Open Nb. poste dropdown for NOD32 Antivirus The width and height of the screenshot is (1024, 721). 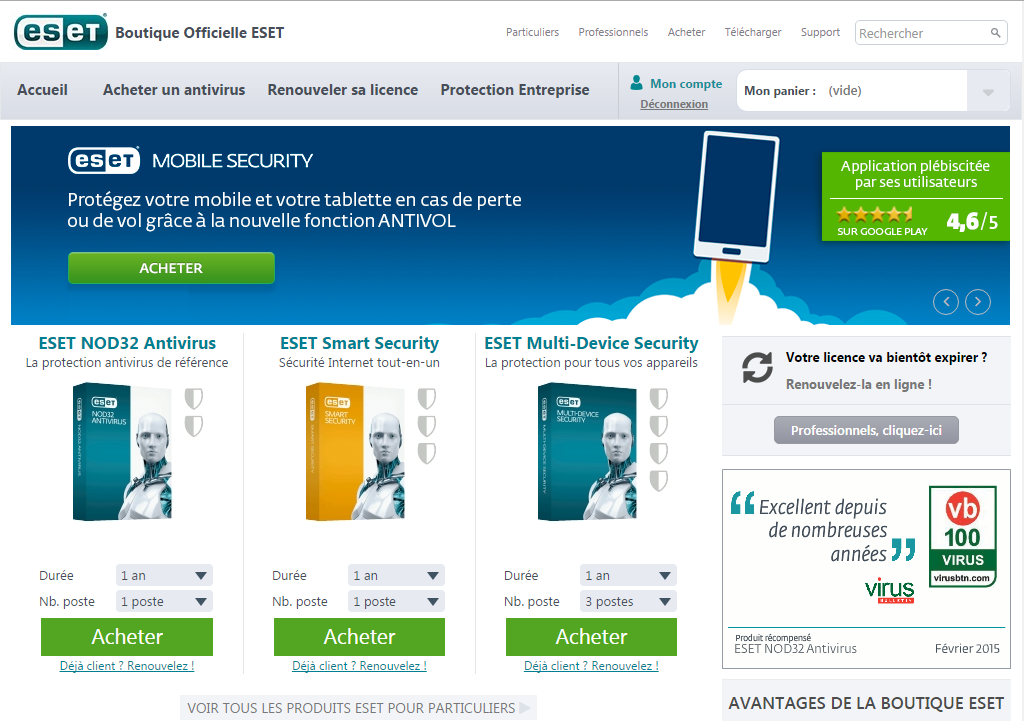tap(164, 601)
